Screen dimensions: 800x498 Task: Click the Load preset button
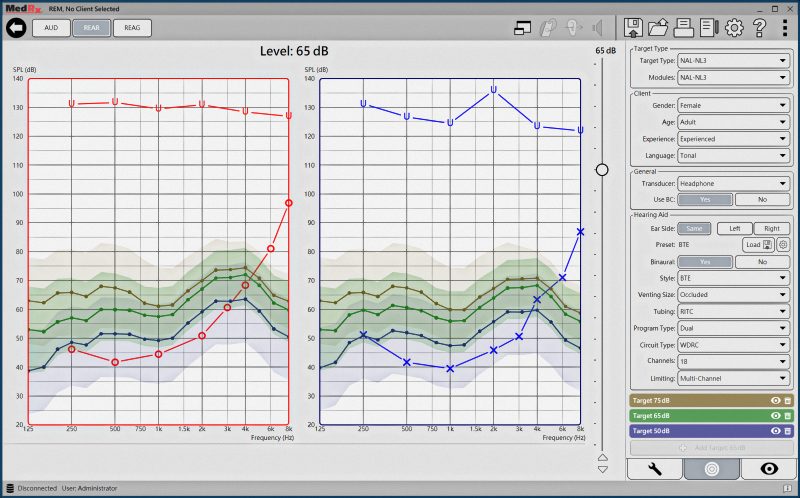(757, 245)
